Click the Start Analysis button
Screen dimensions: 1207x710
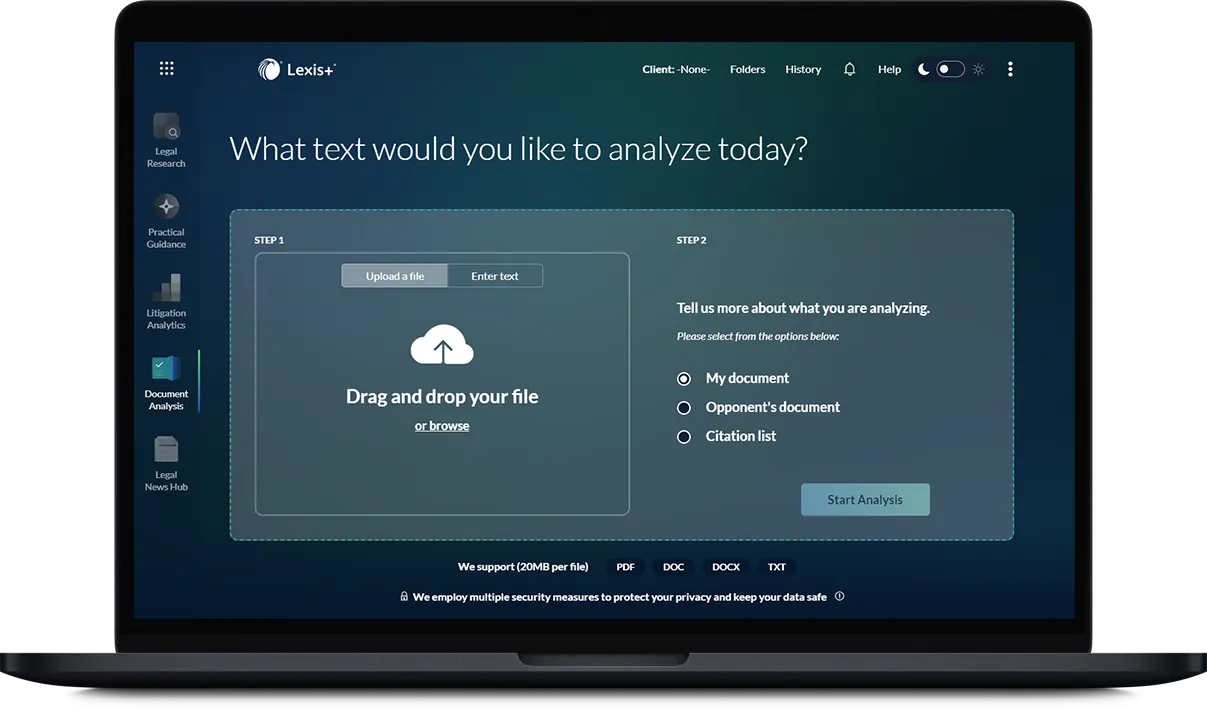(865, 500)
